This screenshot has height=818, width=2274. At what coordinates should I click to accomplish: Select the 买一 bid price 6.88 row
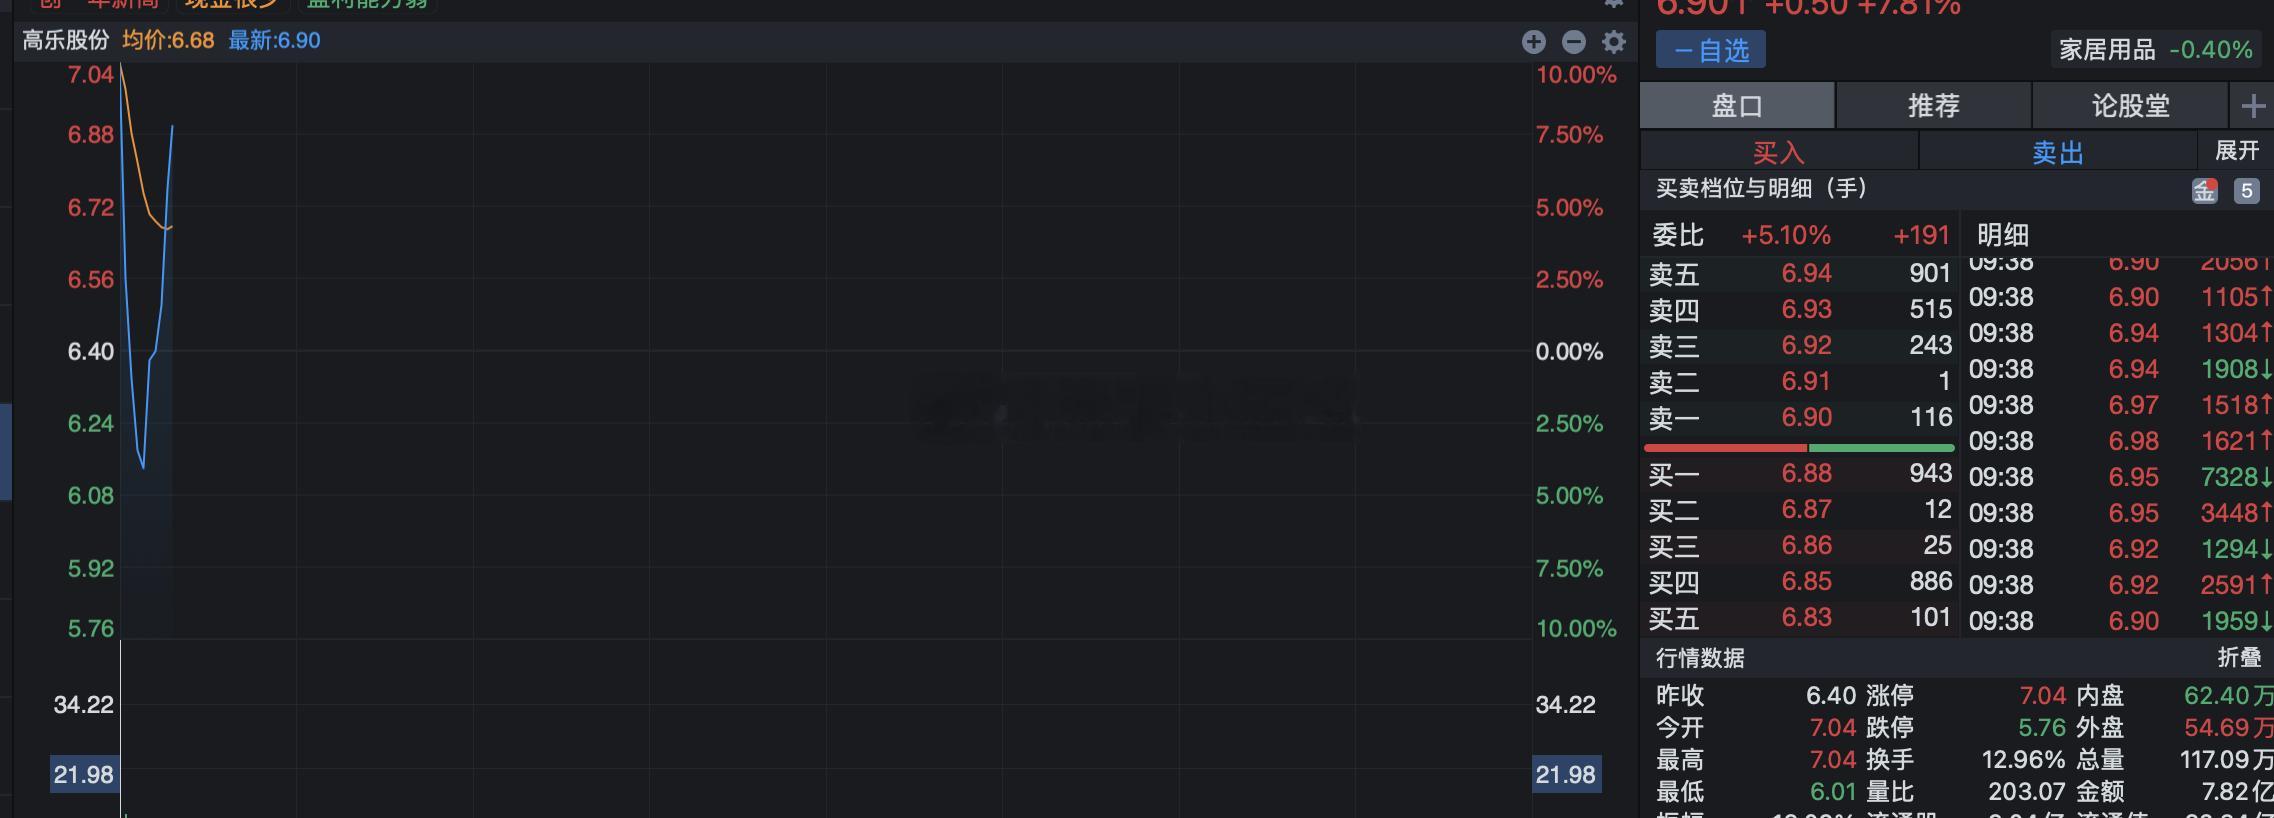(1800, 474)
